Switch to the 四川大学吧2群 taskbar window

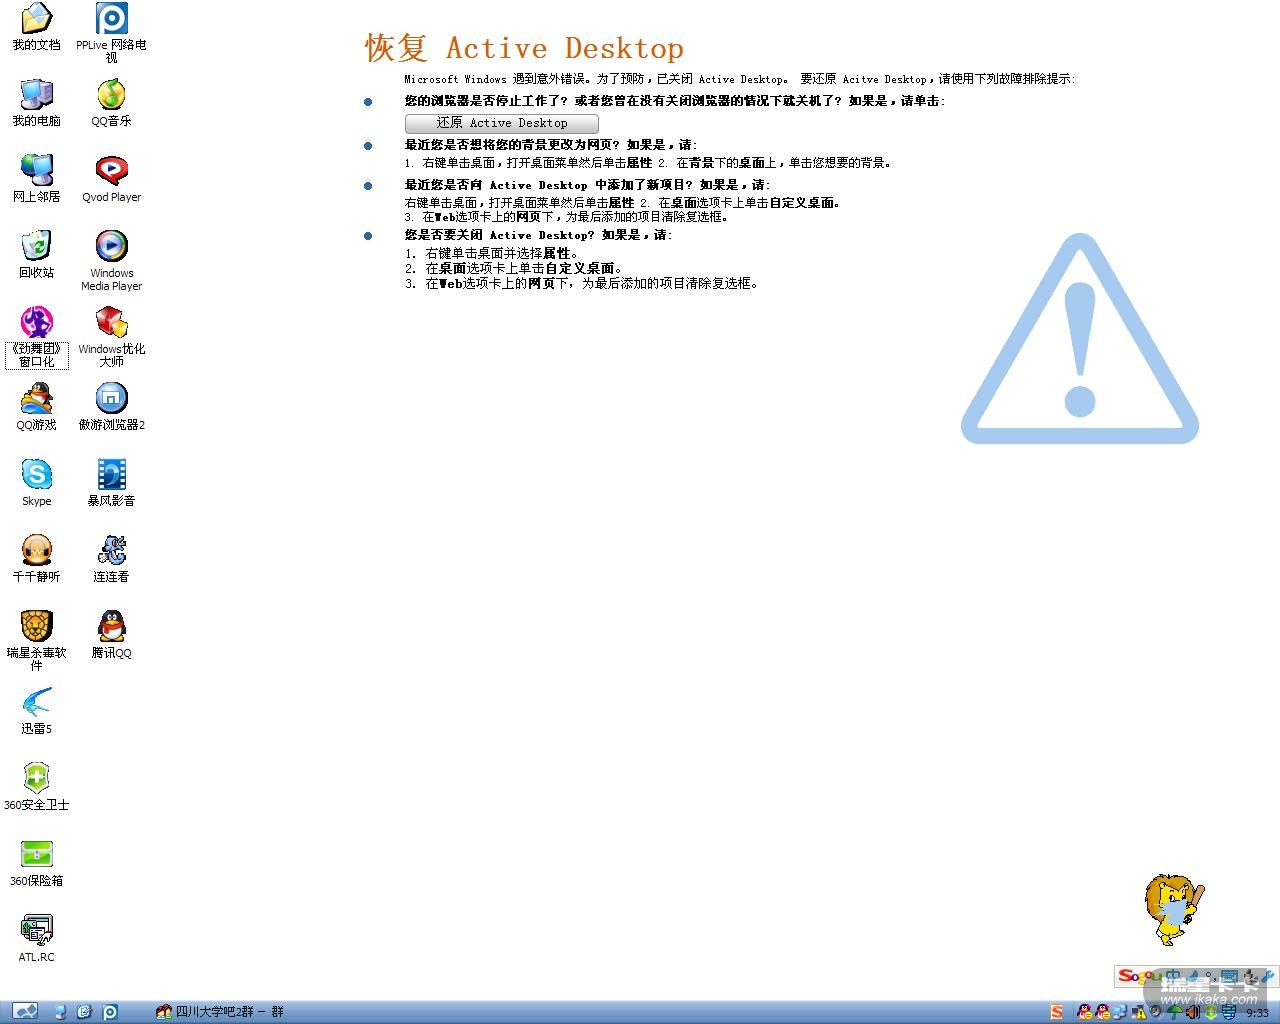220,1012
